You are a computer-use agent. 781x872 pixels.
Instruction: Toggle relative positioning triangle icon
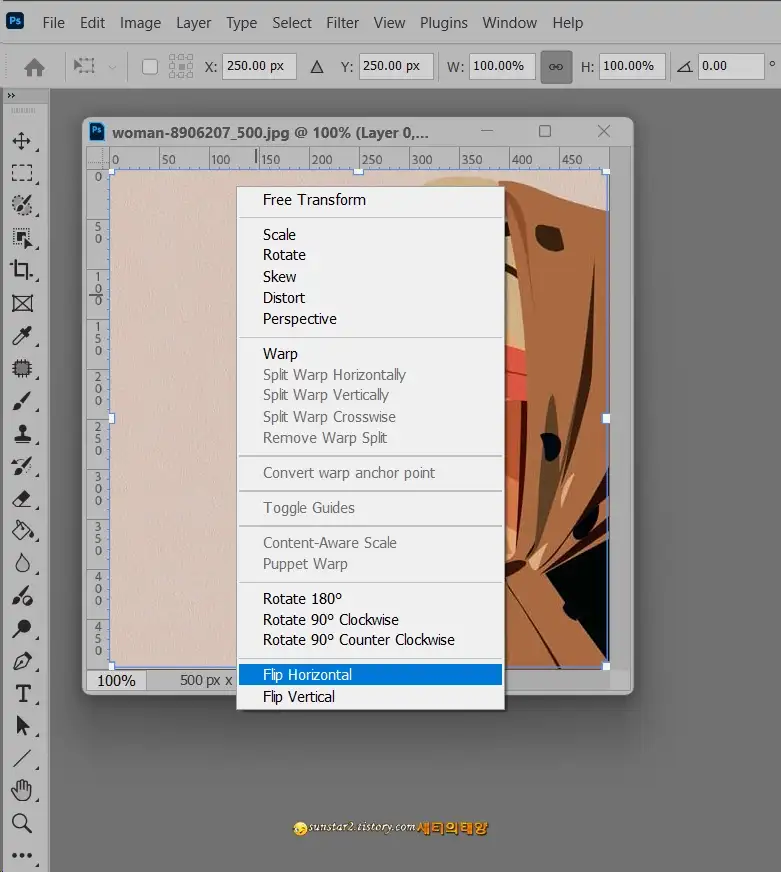(x=317, y=67)
